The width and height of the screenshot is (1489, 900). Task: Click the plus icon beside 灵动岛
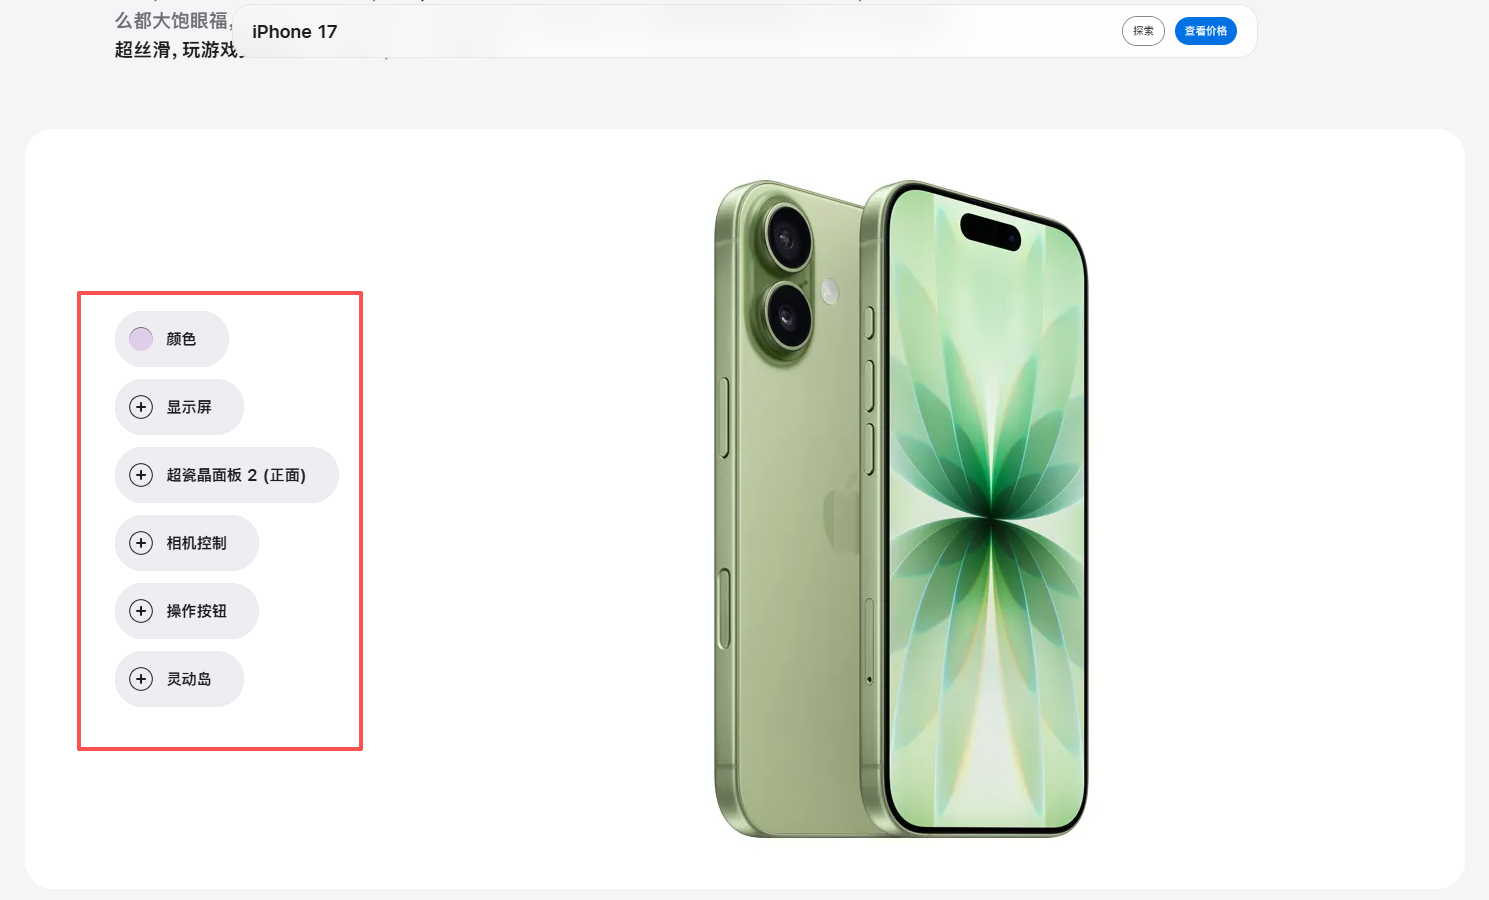(141, 679)
